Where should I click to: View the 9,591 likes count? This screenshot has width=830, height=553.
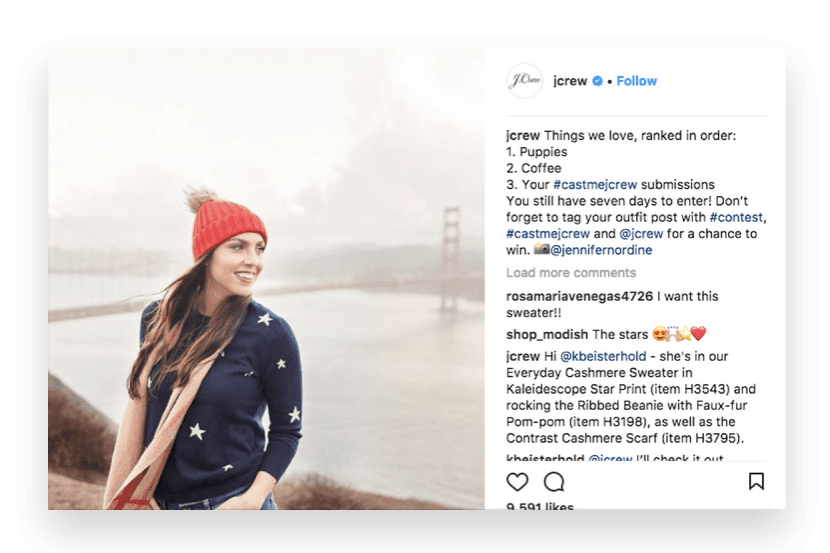click(x=540, y=505)
